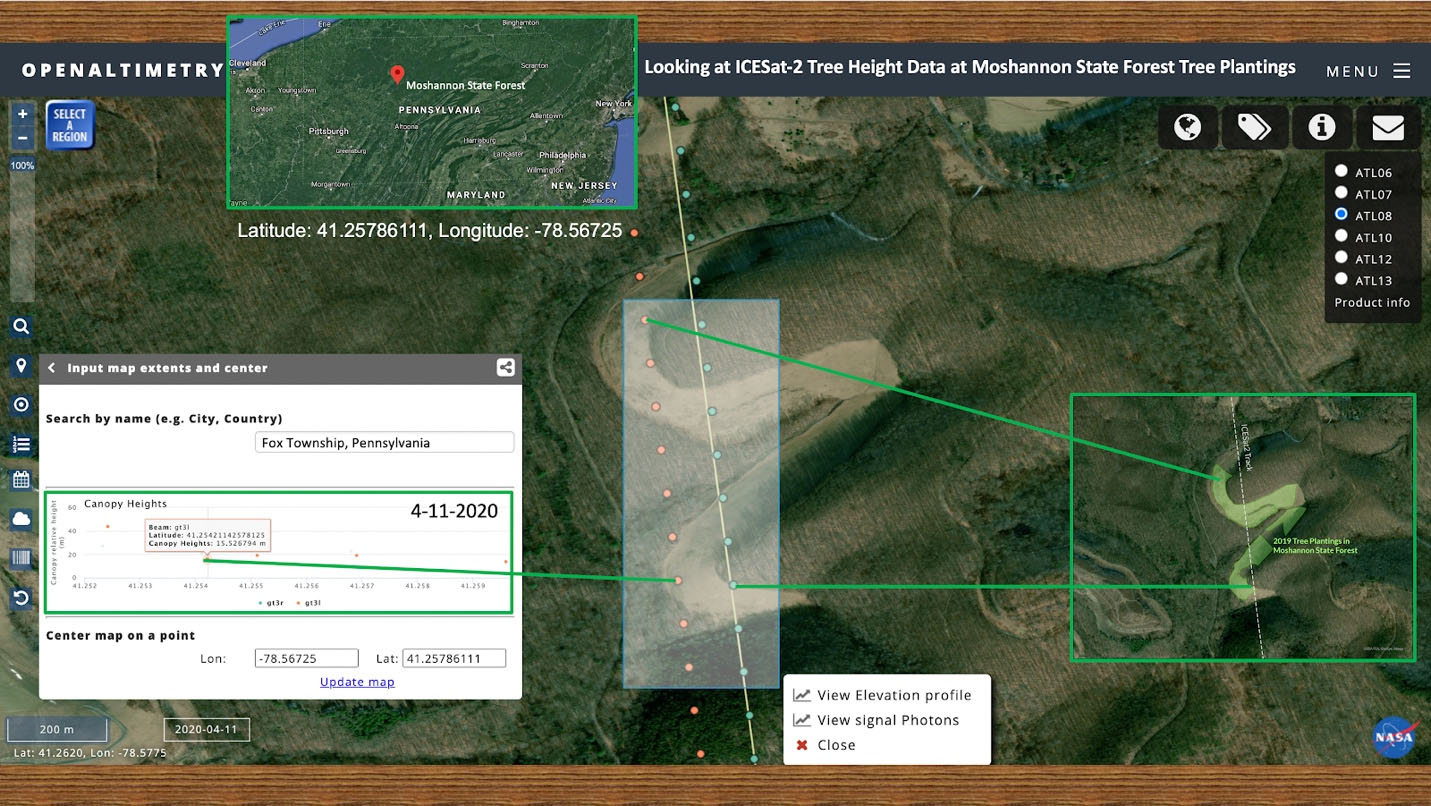Zoom out with the minus button
1431x806 pixels.
(22, 138)
